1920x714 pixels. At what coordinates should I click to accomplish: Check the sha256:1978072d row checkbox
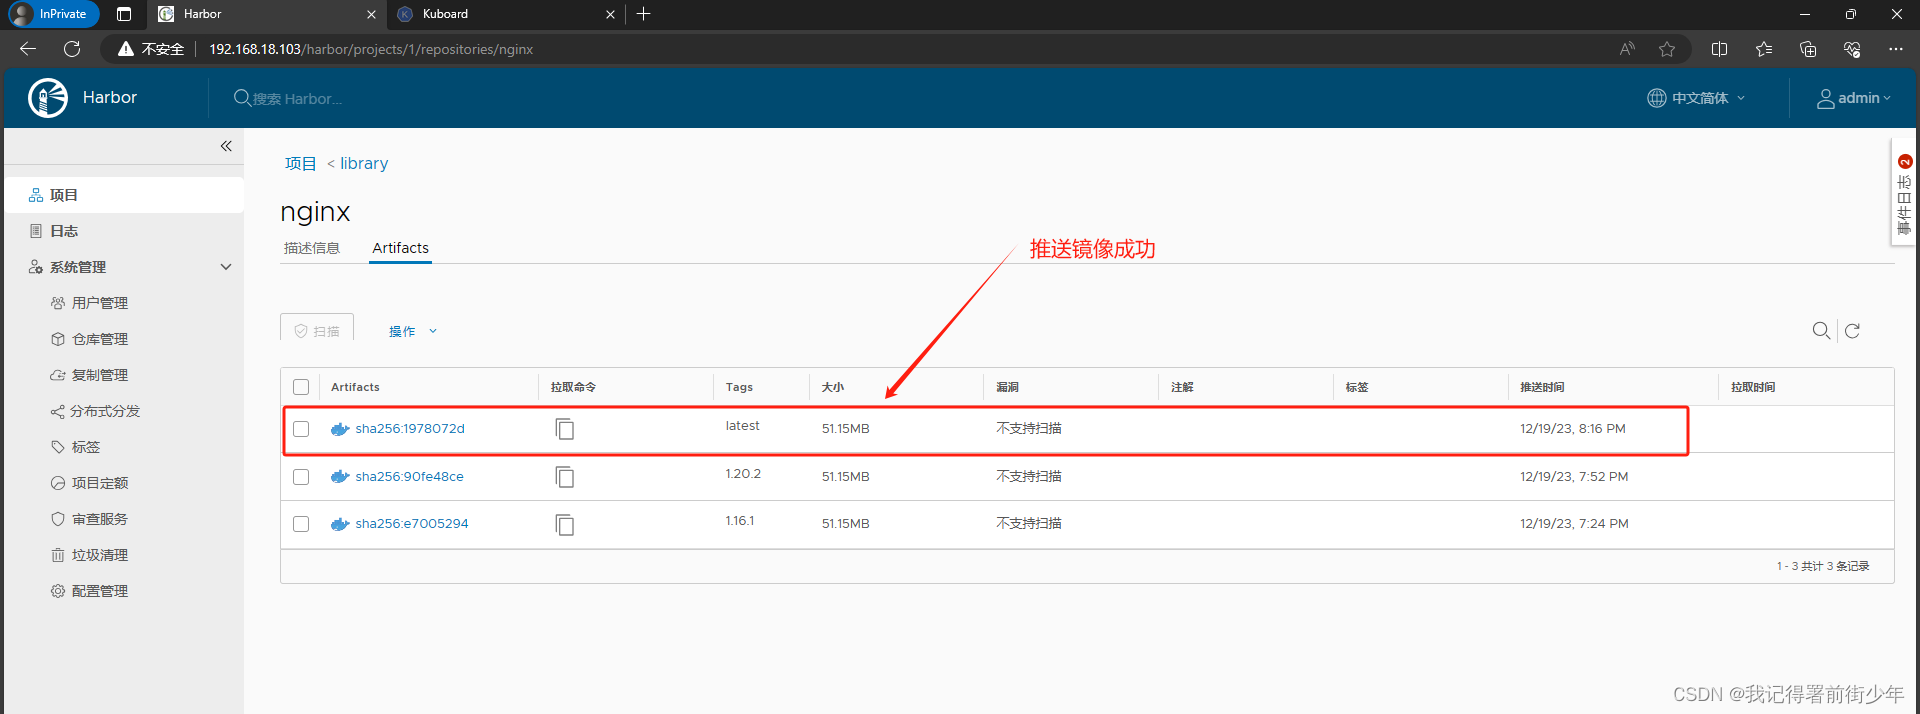point(301,429)
